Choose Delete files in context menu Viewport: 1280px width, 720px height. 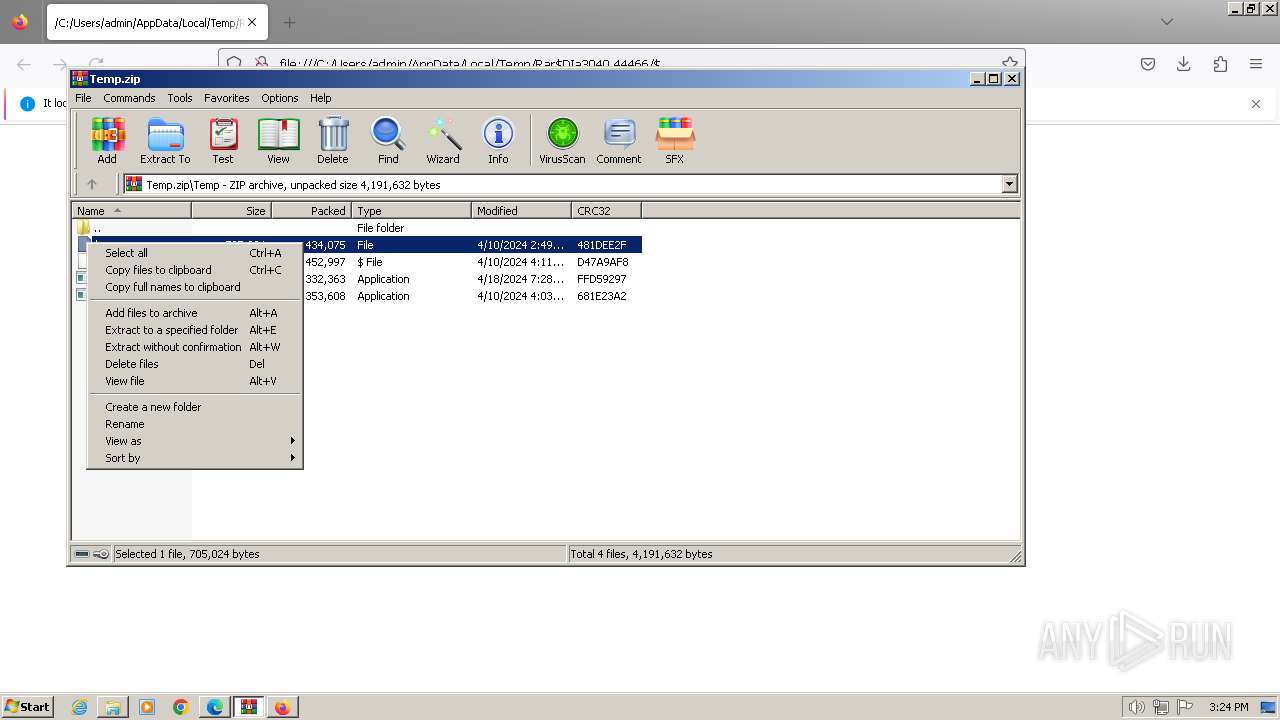[195, 364]
